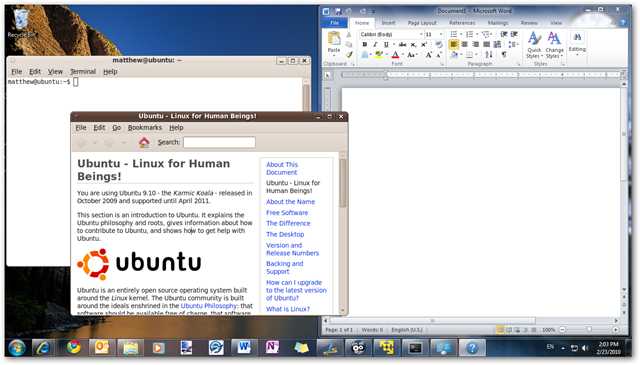
Task: Apply bold formatting in Word ribbon
Action: coord(364,45)
